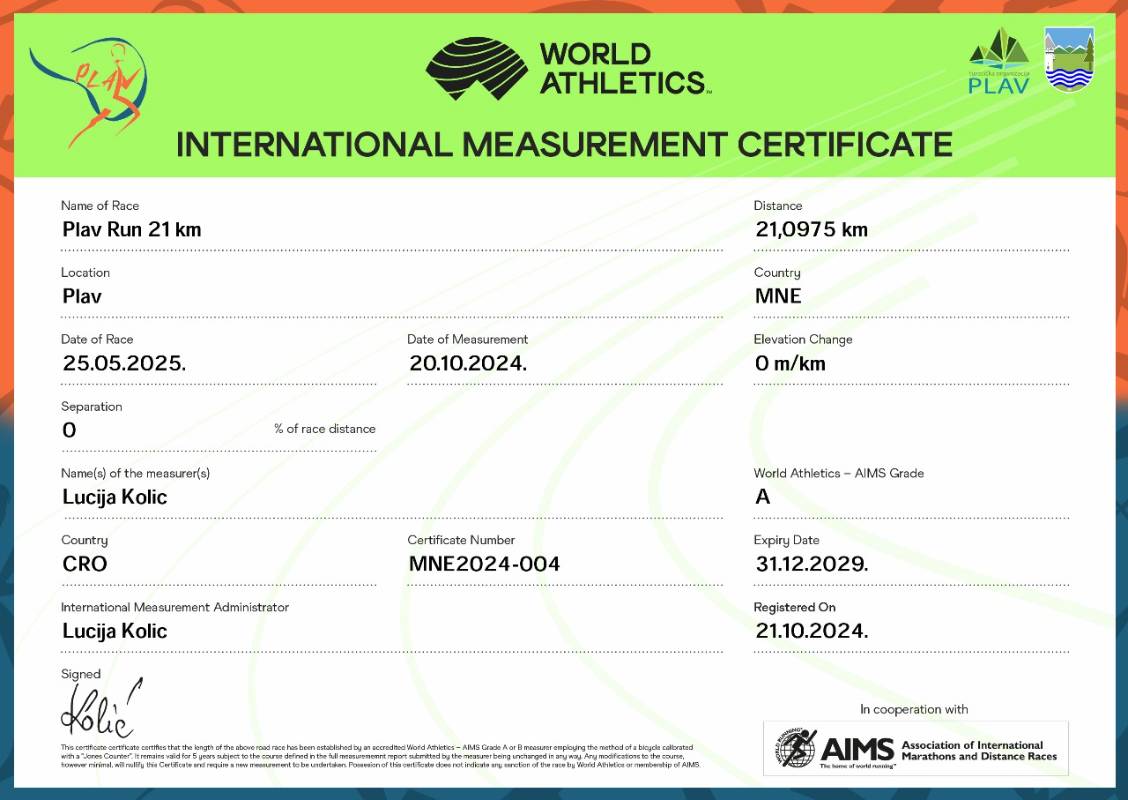This screenshot has height=800, width=1128.
Task: Click the 'In cooperation with' text
Action: coord(914,709)
